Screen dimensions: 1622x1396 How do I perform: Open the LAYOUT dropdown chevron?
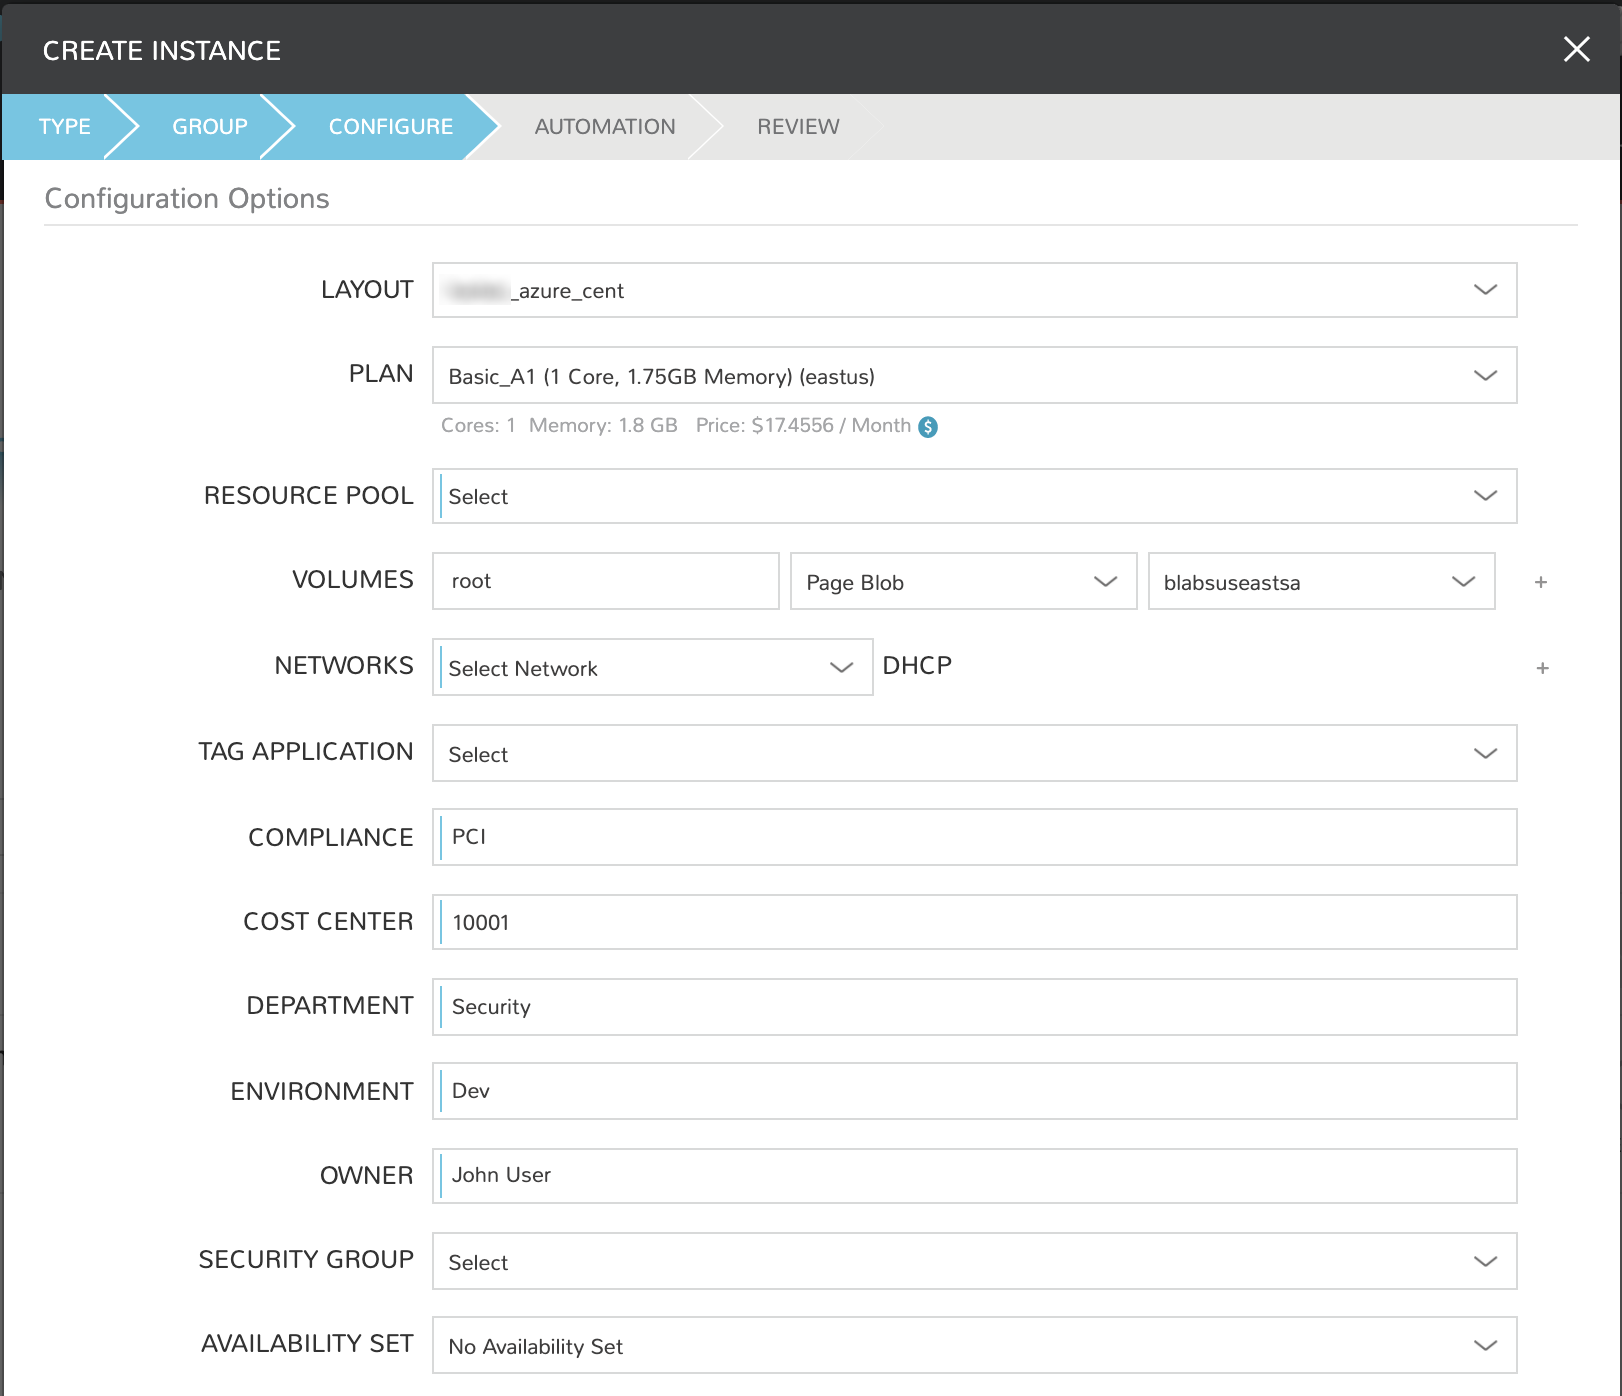coord(1486,290)
